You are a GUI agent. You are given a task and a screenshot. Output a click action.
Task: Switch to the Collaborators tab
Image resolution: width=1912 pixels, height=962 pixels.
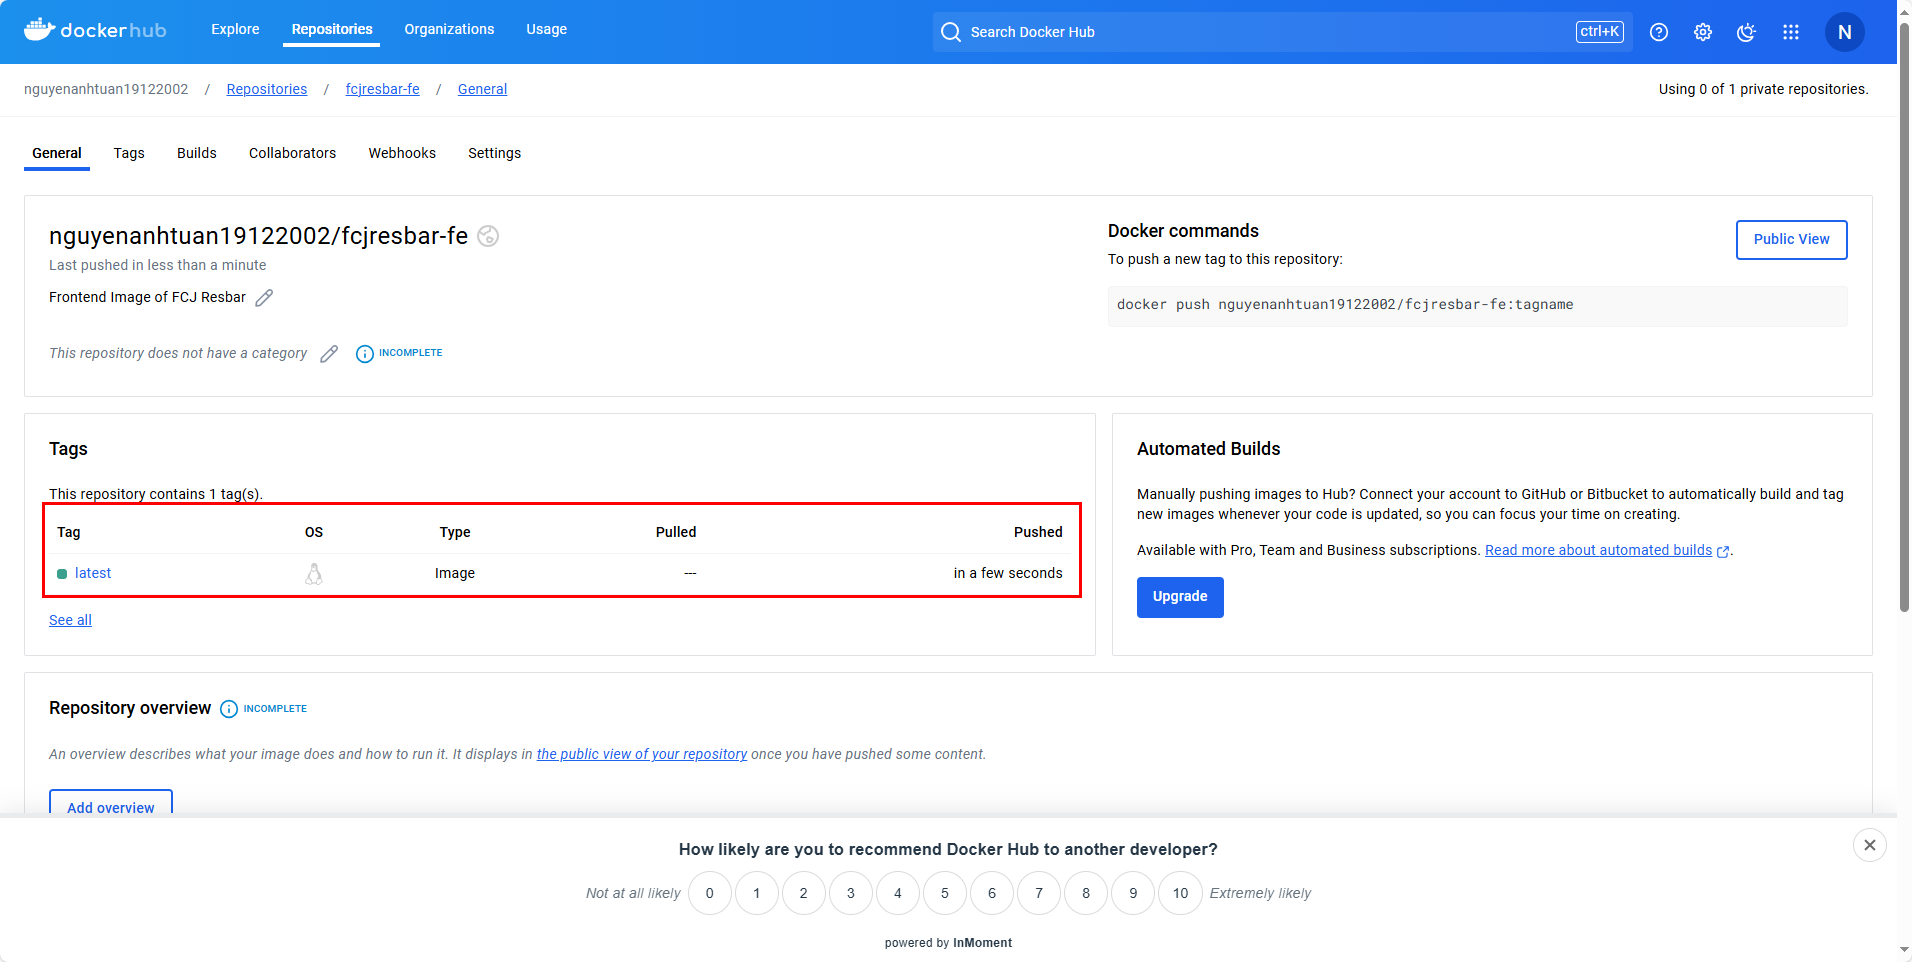(x=292, y=153)
